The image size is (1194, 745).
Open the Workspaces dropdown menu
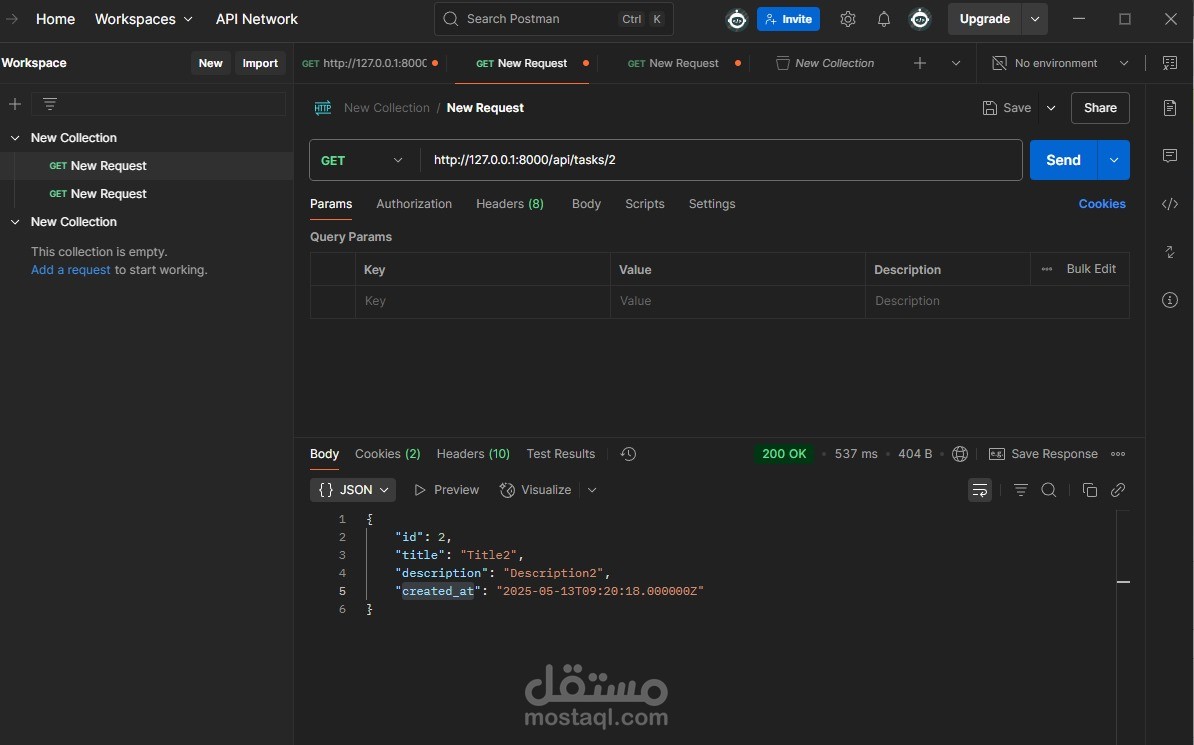click(x=143, y=19)
